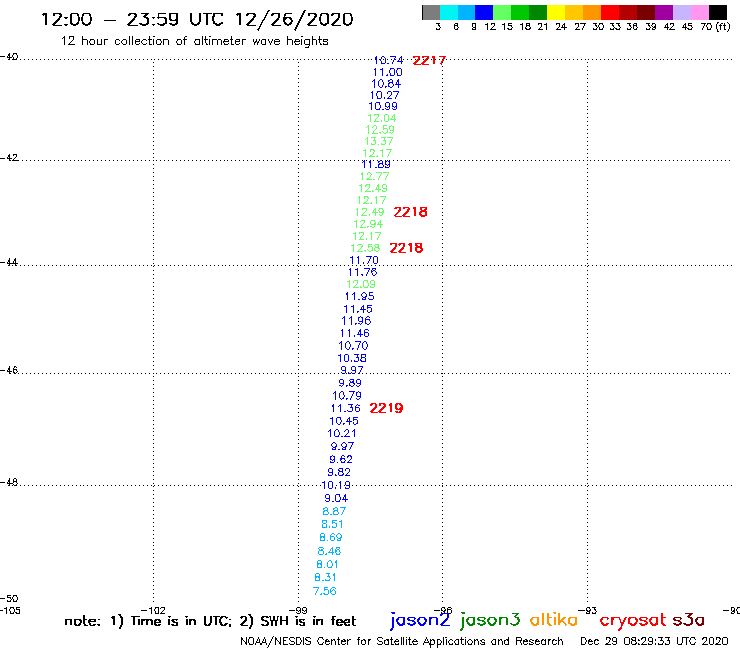Select the purple legend color swatch

click(x=664, y=12)
